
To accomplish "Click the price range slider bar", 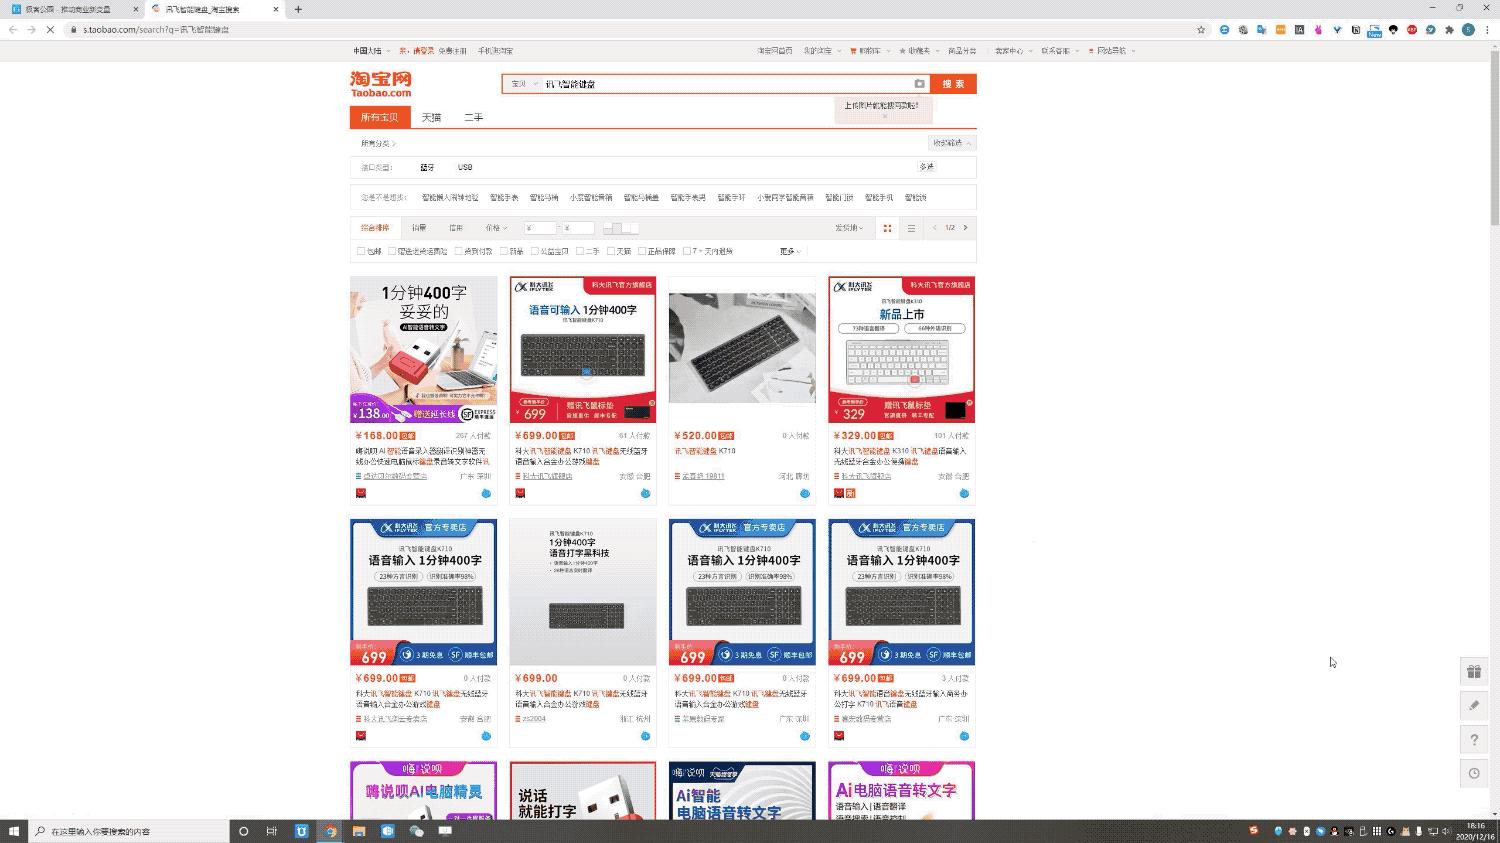I will coord(621,228).
